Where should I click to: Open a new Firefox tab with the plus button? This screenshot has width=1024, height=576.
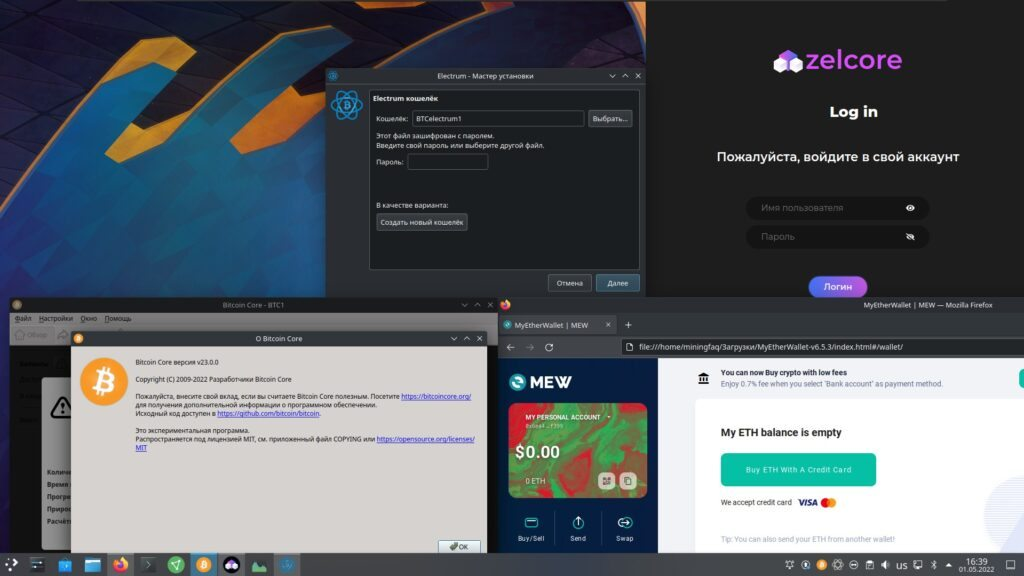click(628, 325)
